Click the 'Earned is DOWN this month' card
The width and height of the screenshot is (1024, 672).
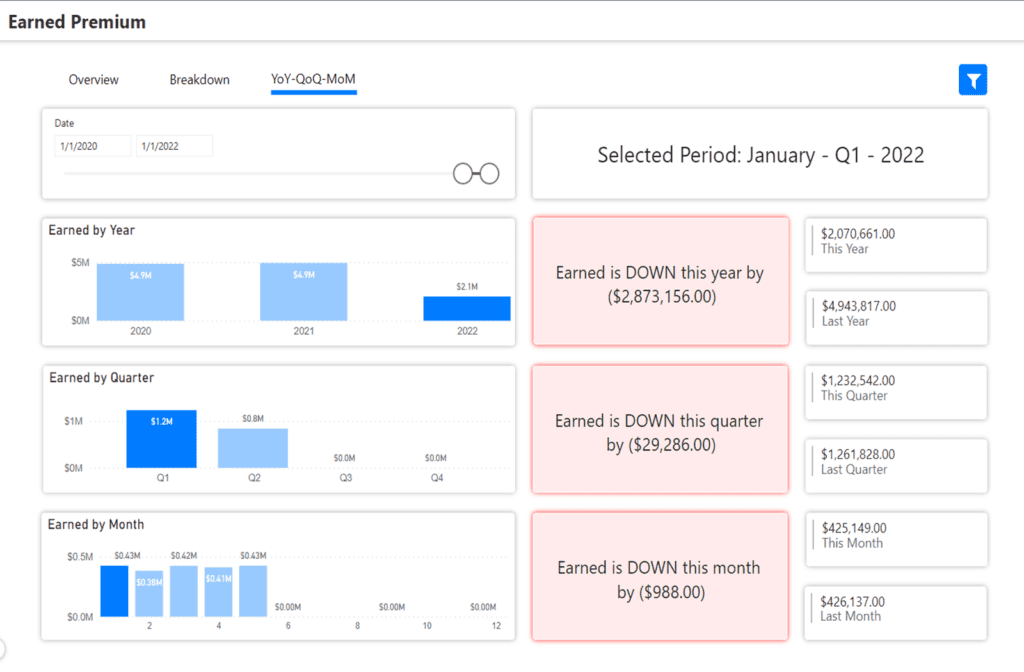[x=660, y=576]
